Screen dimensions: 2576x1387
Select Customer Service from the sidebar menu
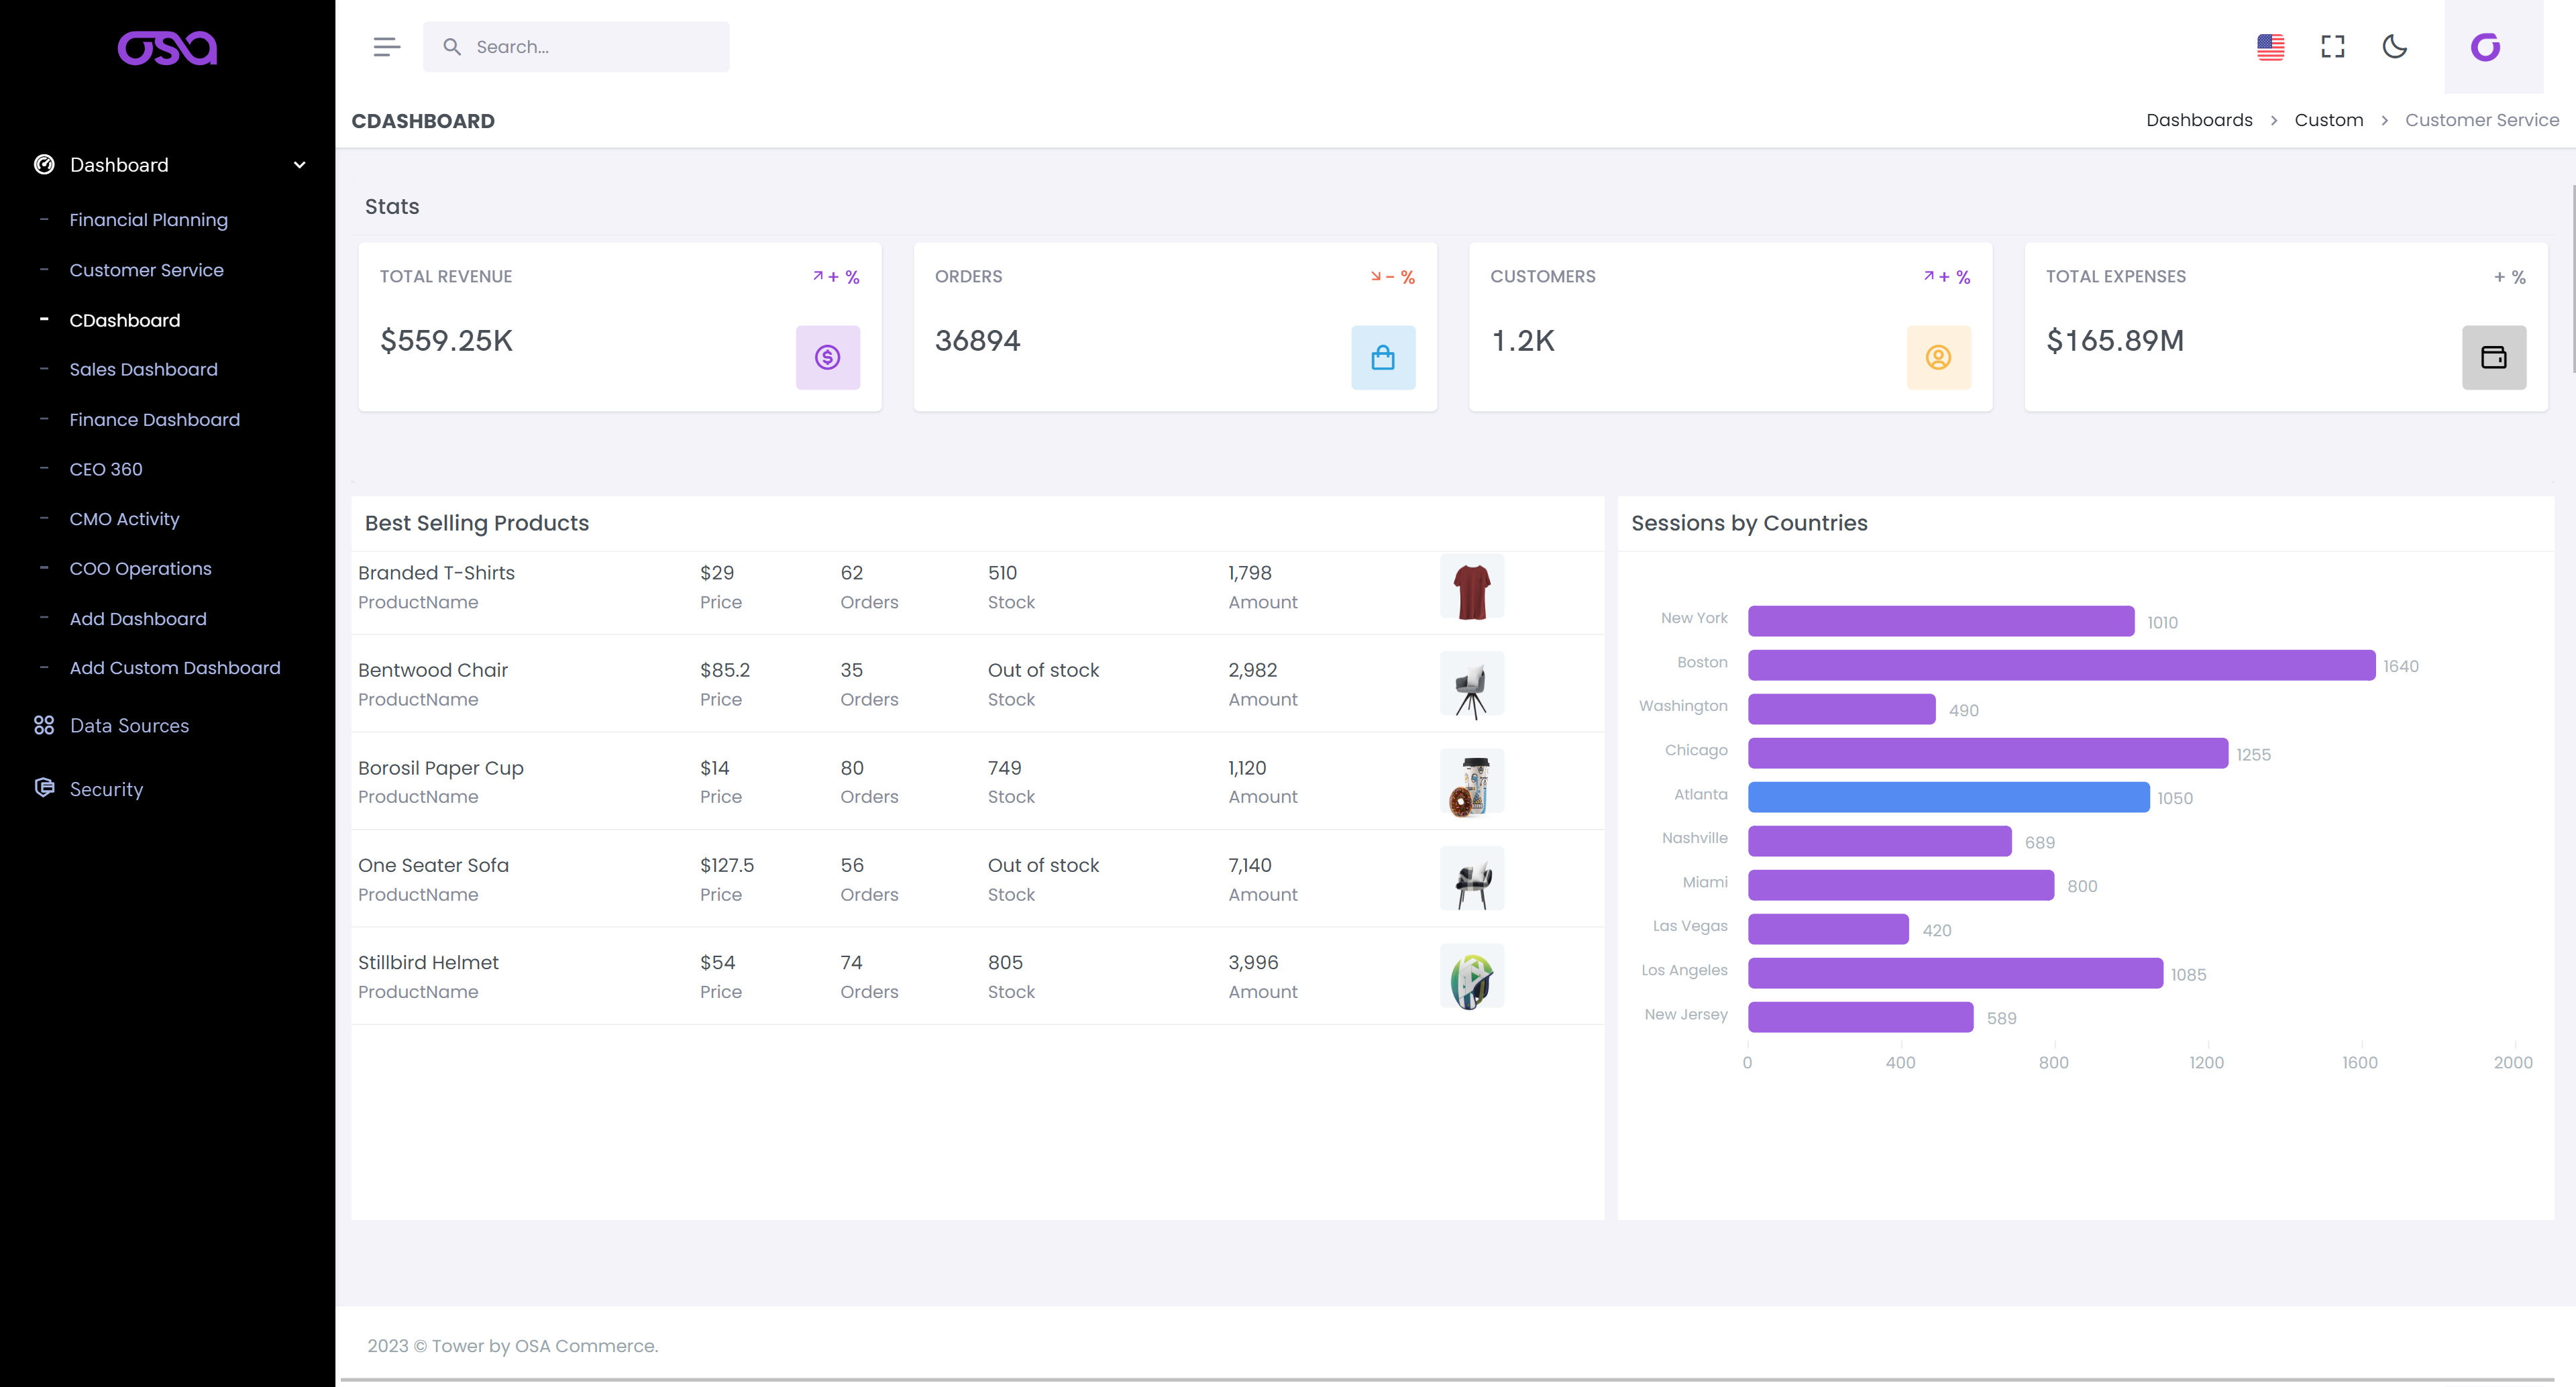[x=147, y=270]
